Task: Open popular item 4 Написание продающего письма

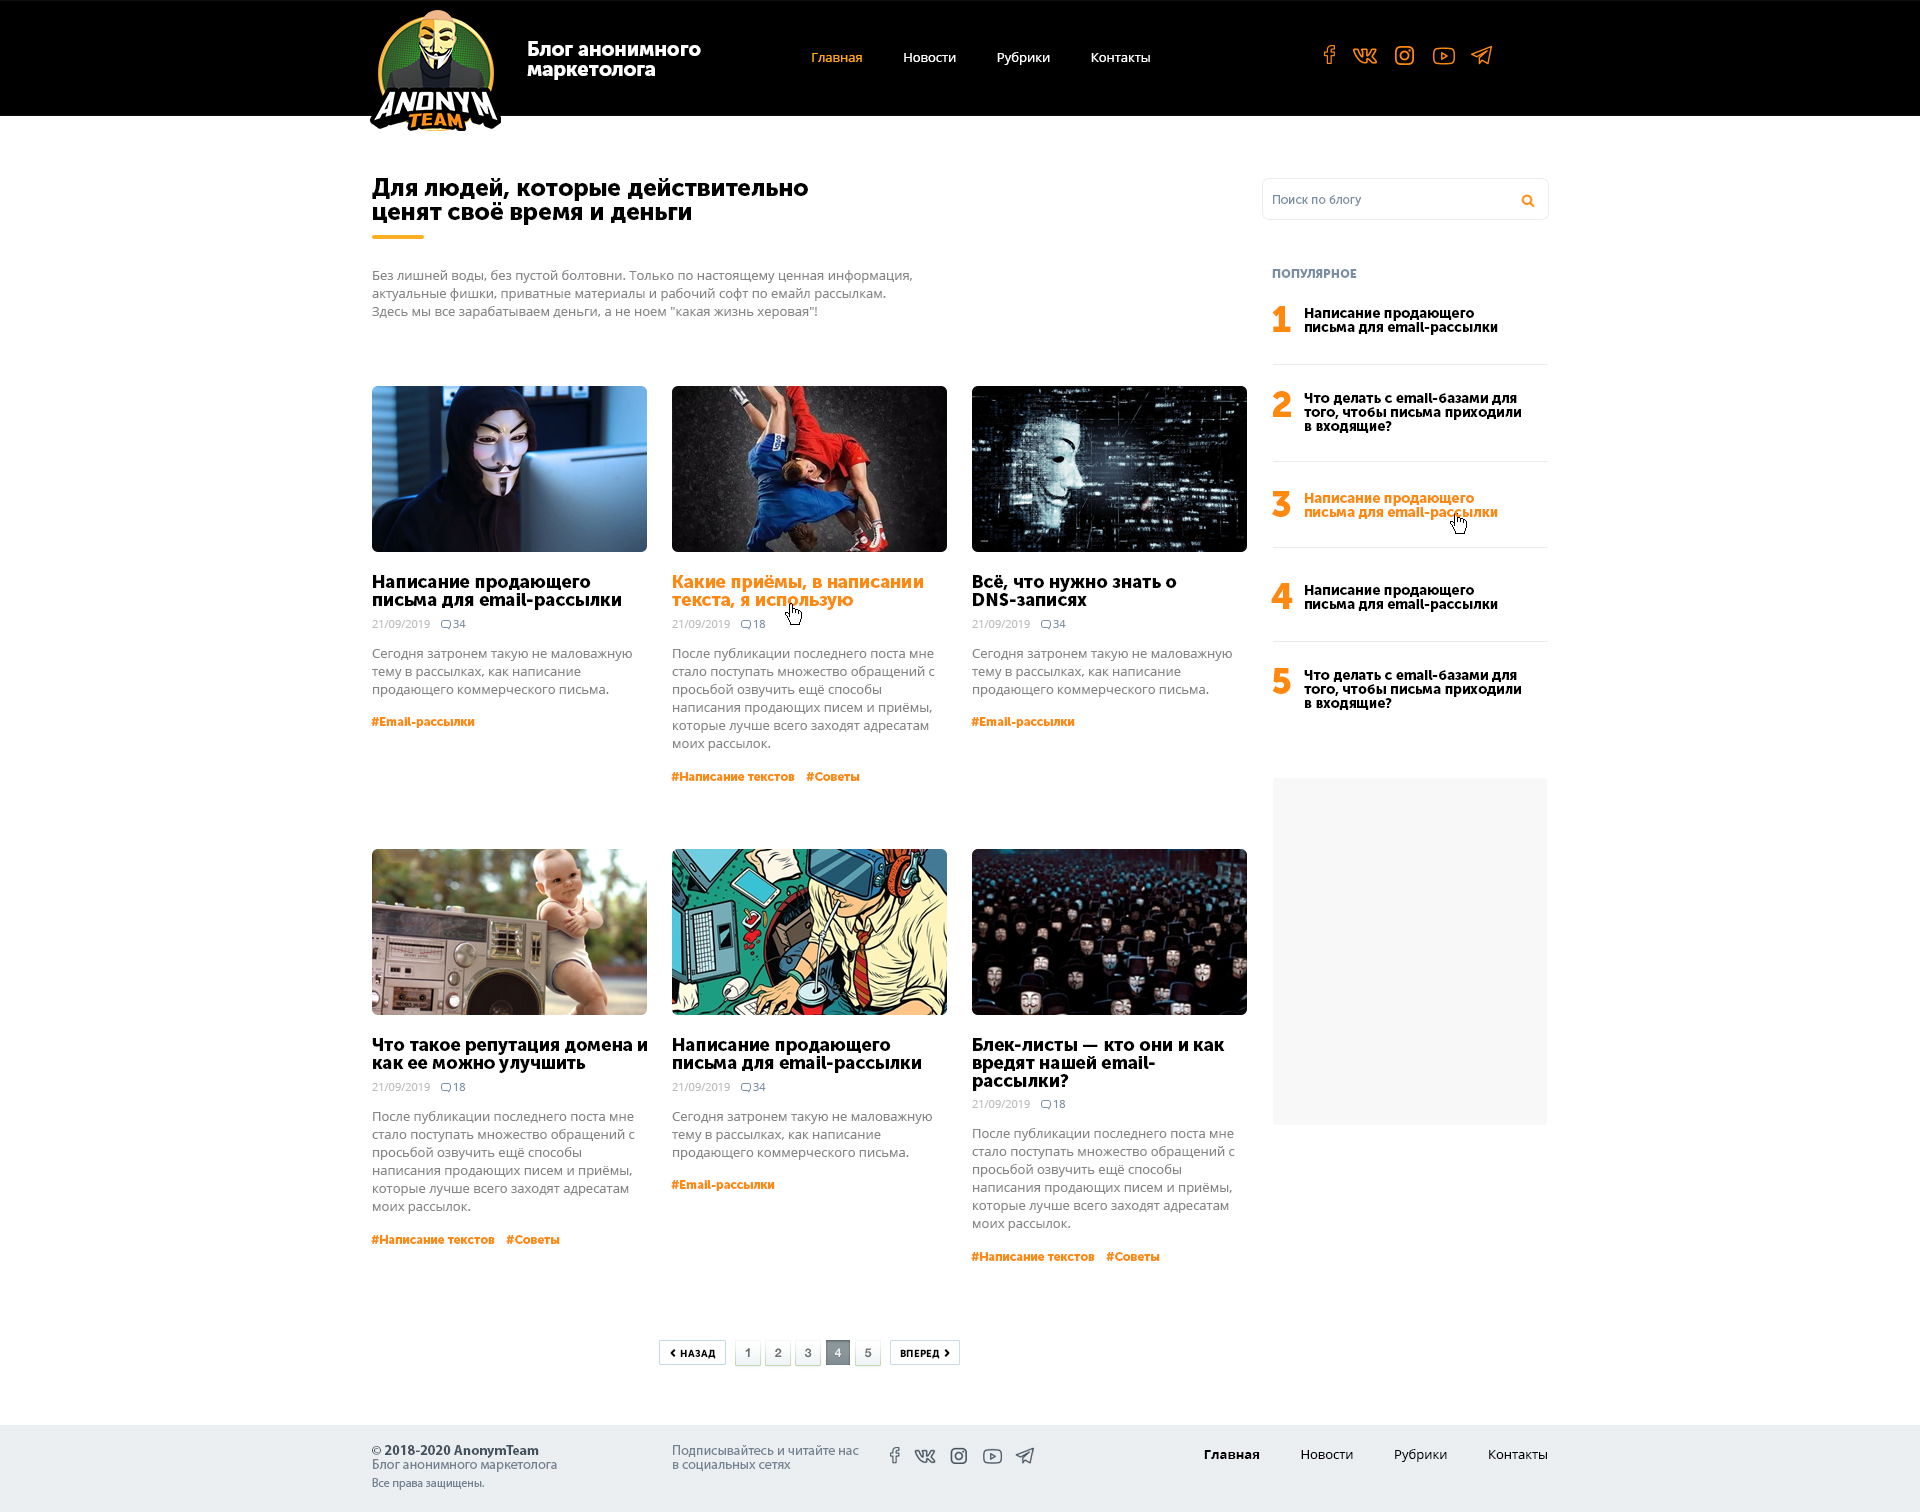Action: (x=1400, y=597)
